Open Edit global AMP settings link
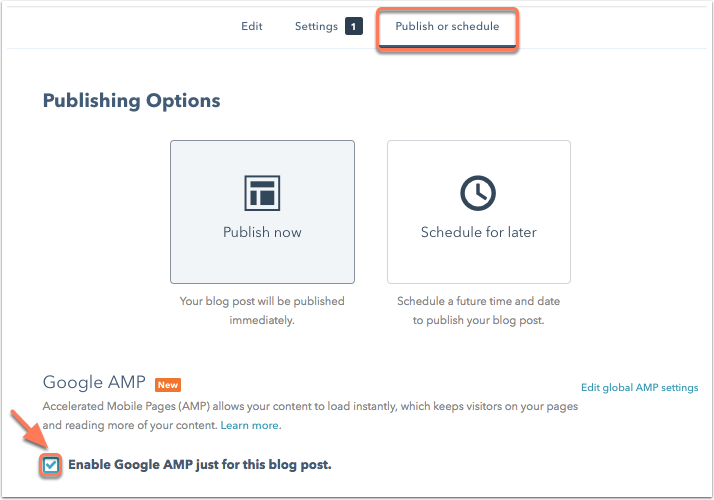This screenshot has width=714, height=500. click(639, 388)
